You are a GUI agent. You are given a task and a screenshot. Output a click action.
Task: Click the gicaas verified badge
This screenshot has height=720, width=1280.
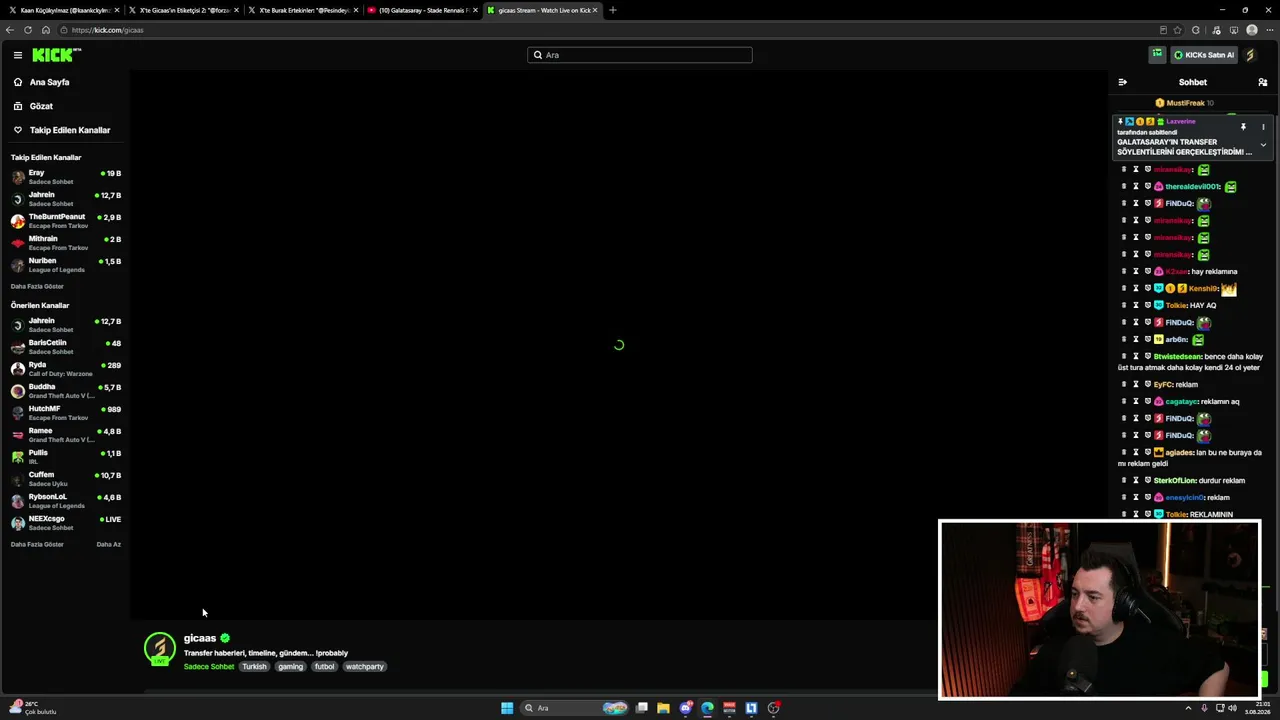coord(225,638)
